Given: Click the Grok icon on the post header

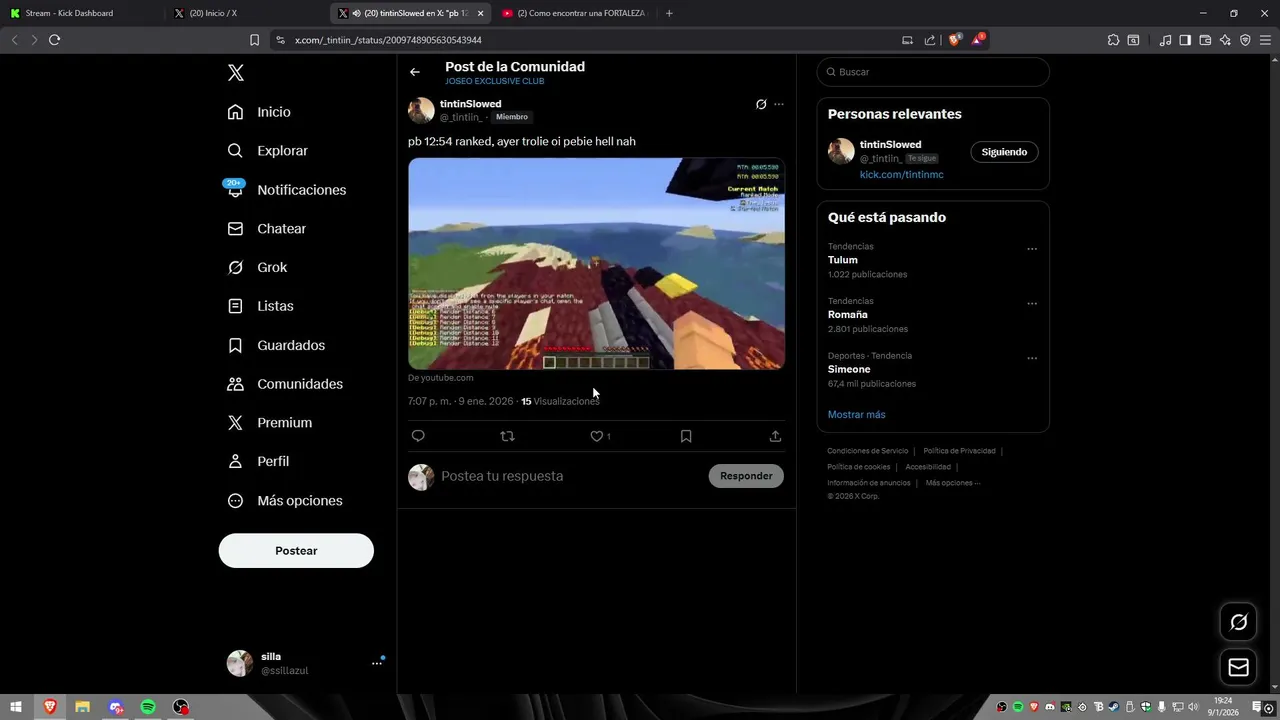Looking at the screenshot, I should point(761,104).
